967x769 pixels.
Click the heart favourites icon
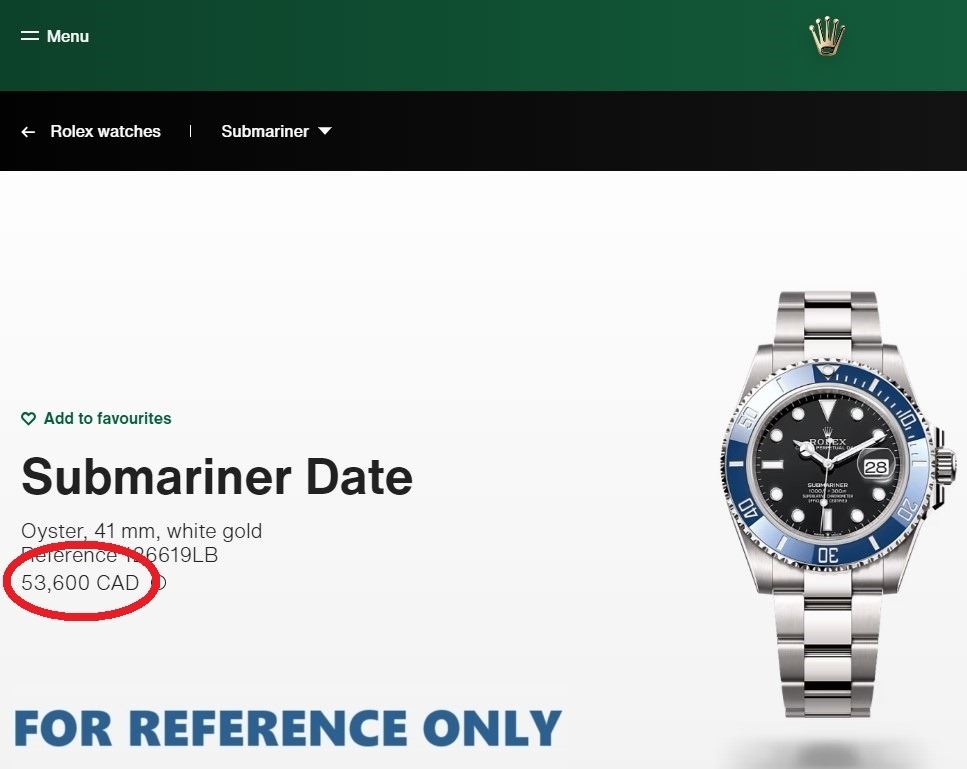(x=28, y=419)
